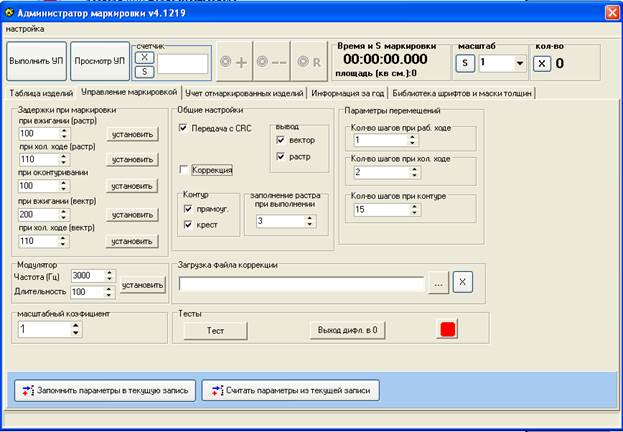Clear the correction file with X button
623x432 pixels.
462,282
